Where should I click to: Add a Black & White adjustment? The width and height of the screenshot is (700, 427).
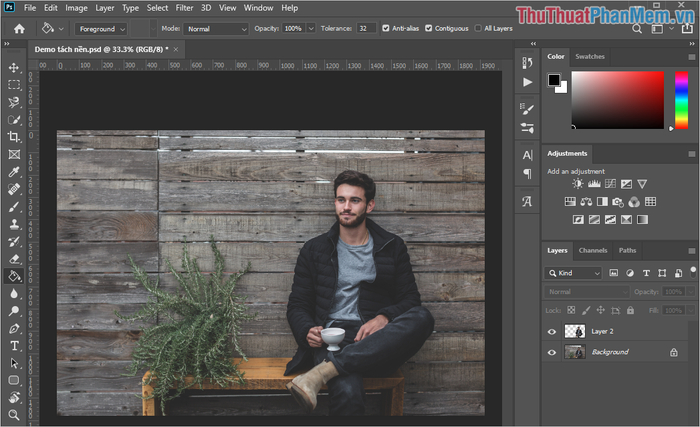602,201
